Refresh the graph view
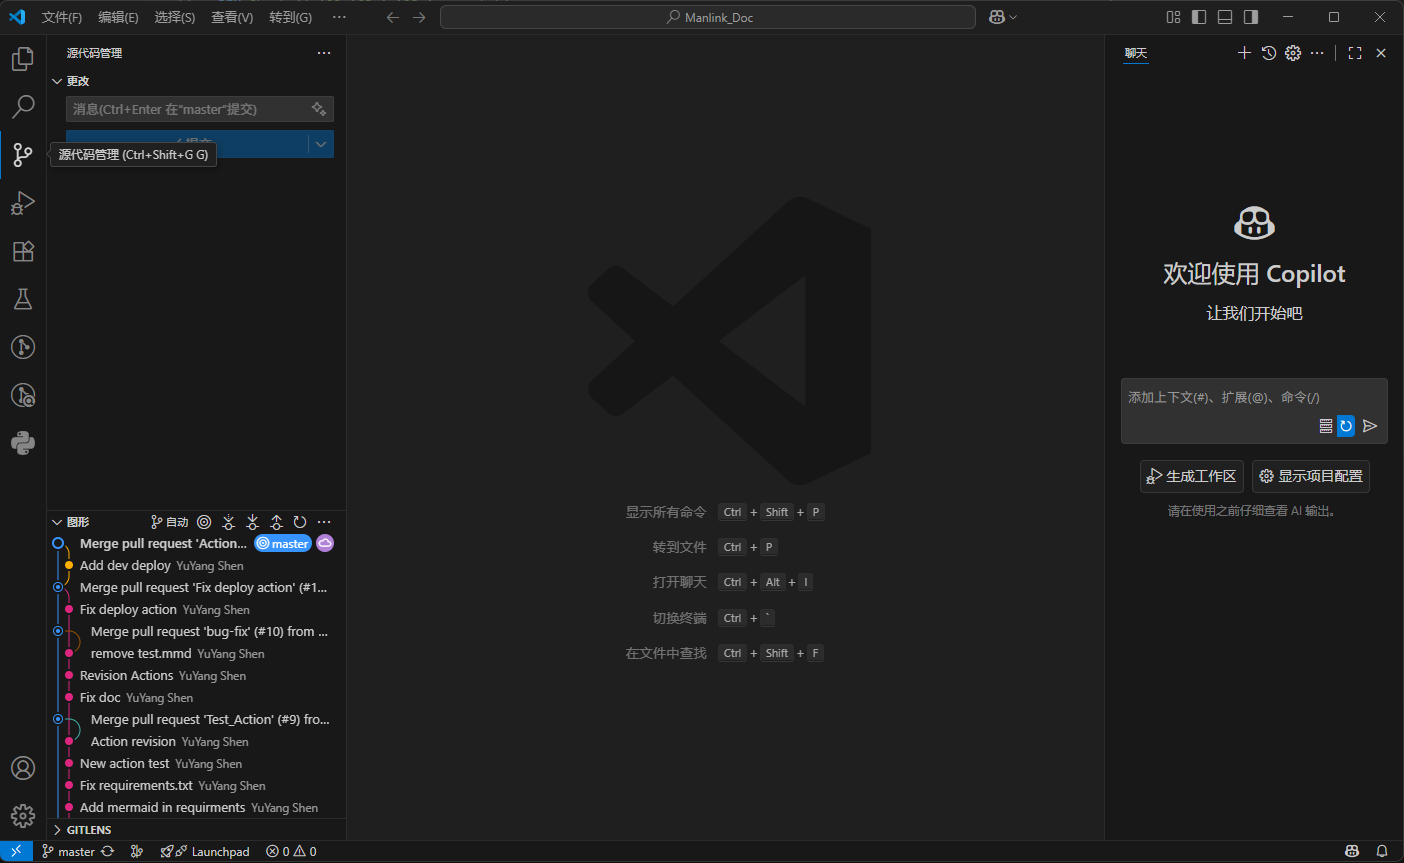Image resolution: width=1404 pixels, height=863 pixels. pyautogui.click(x=300, y=522)
